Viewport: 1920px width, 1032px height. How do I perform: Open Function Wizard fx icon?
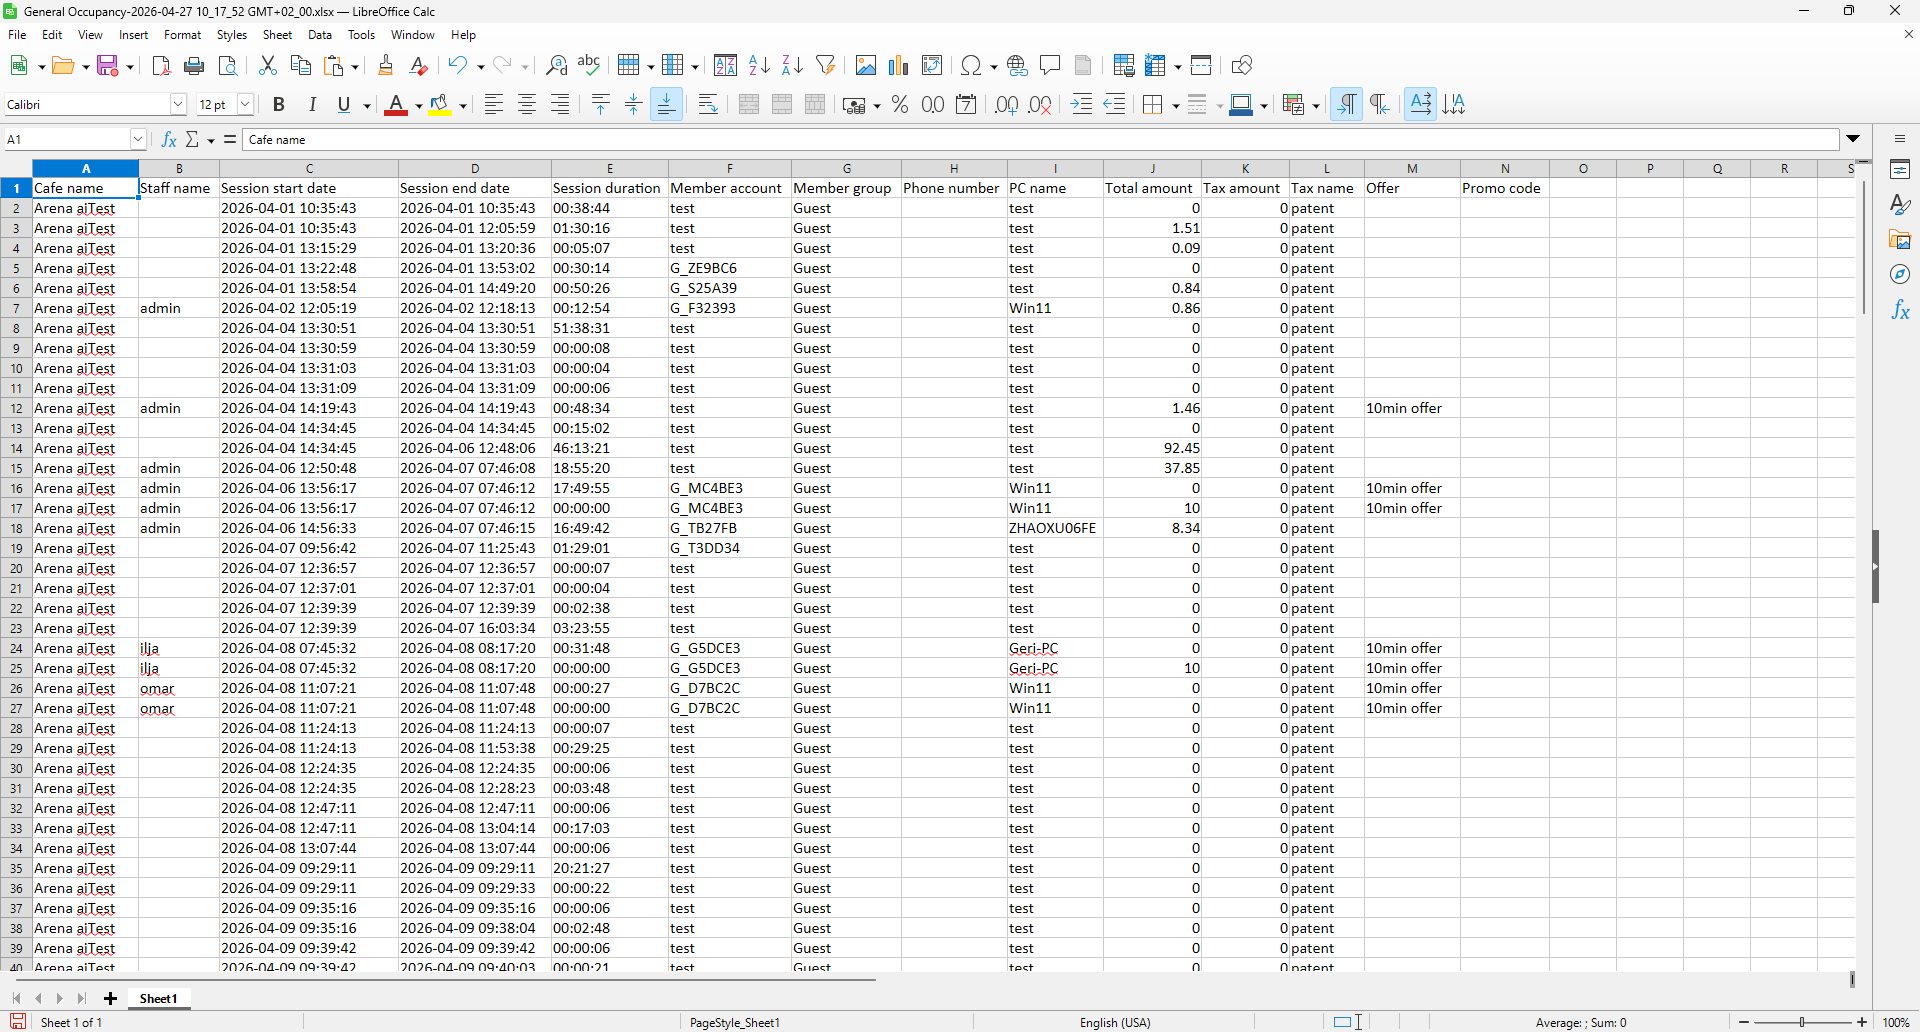(x=169, y=140)
